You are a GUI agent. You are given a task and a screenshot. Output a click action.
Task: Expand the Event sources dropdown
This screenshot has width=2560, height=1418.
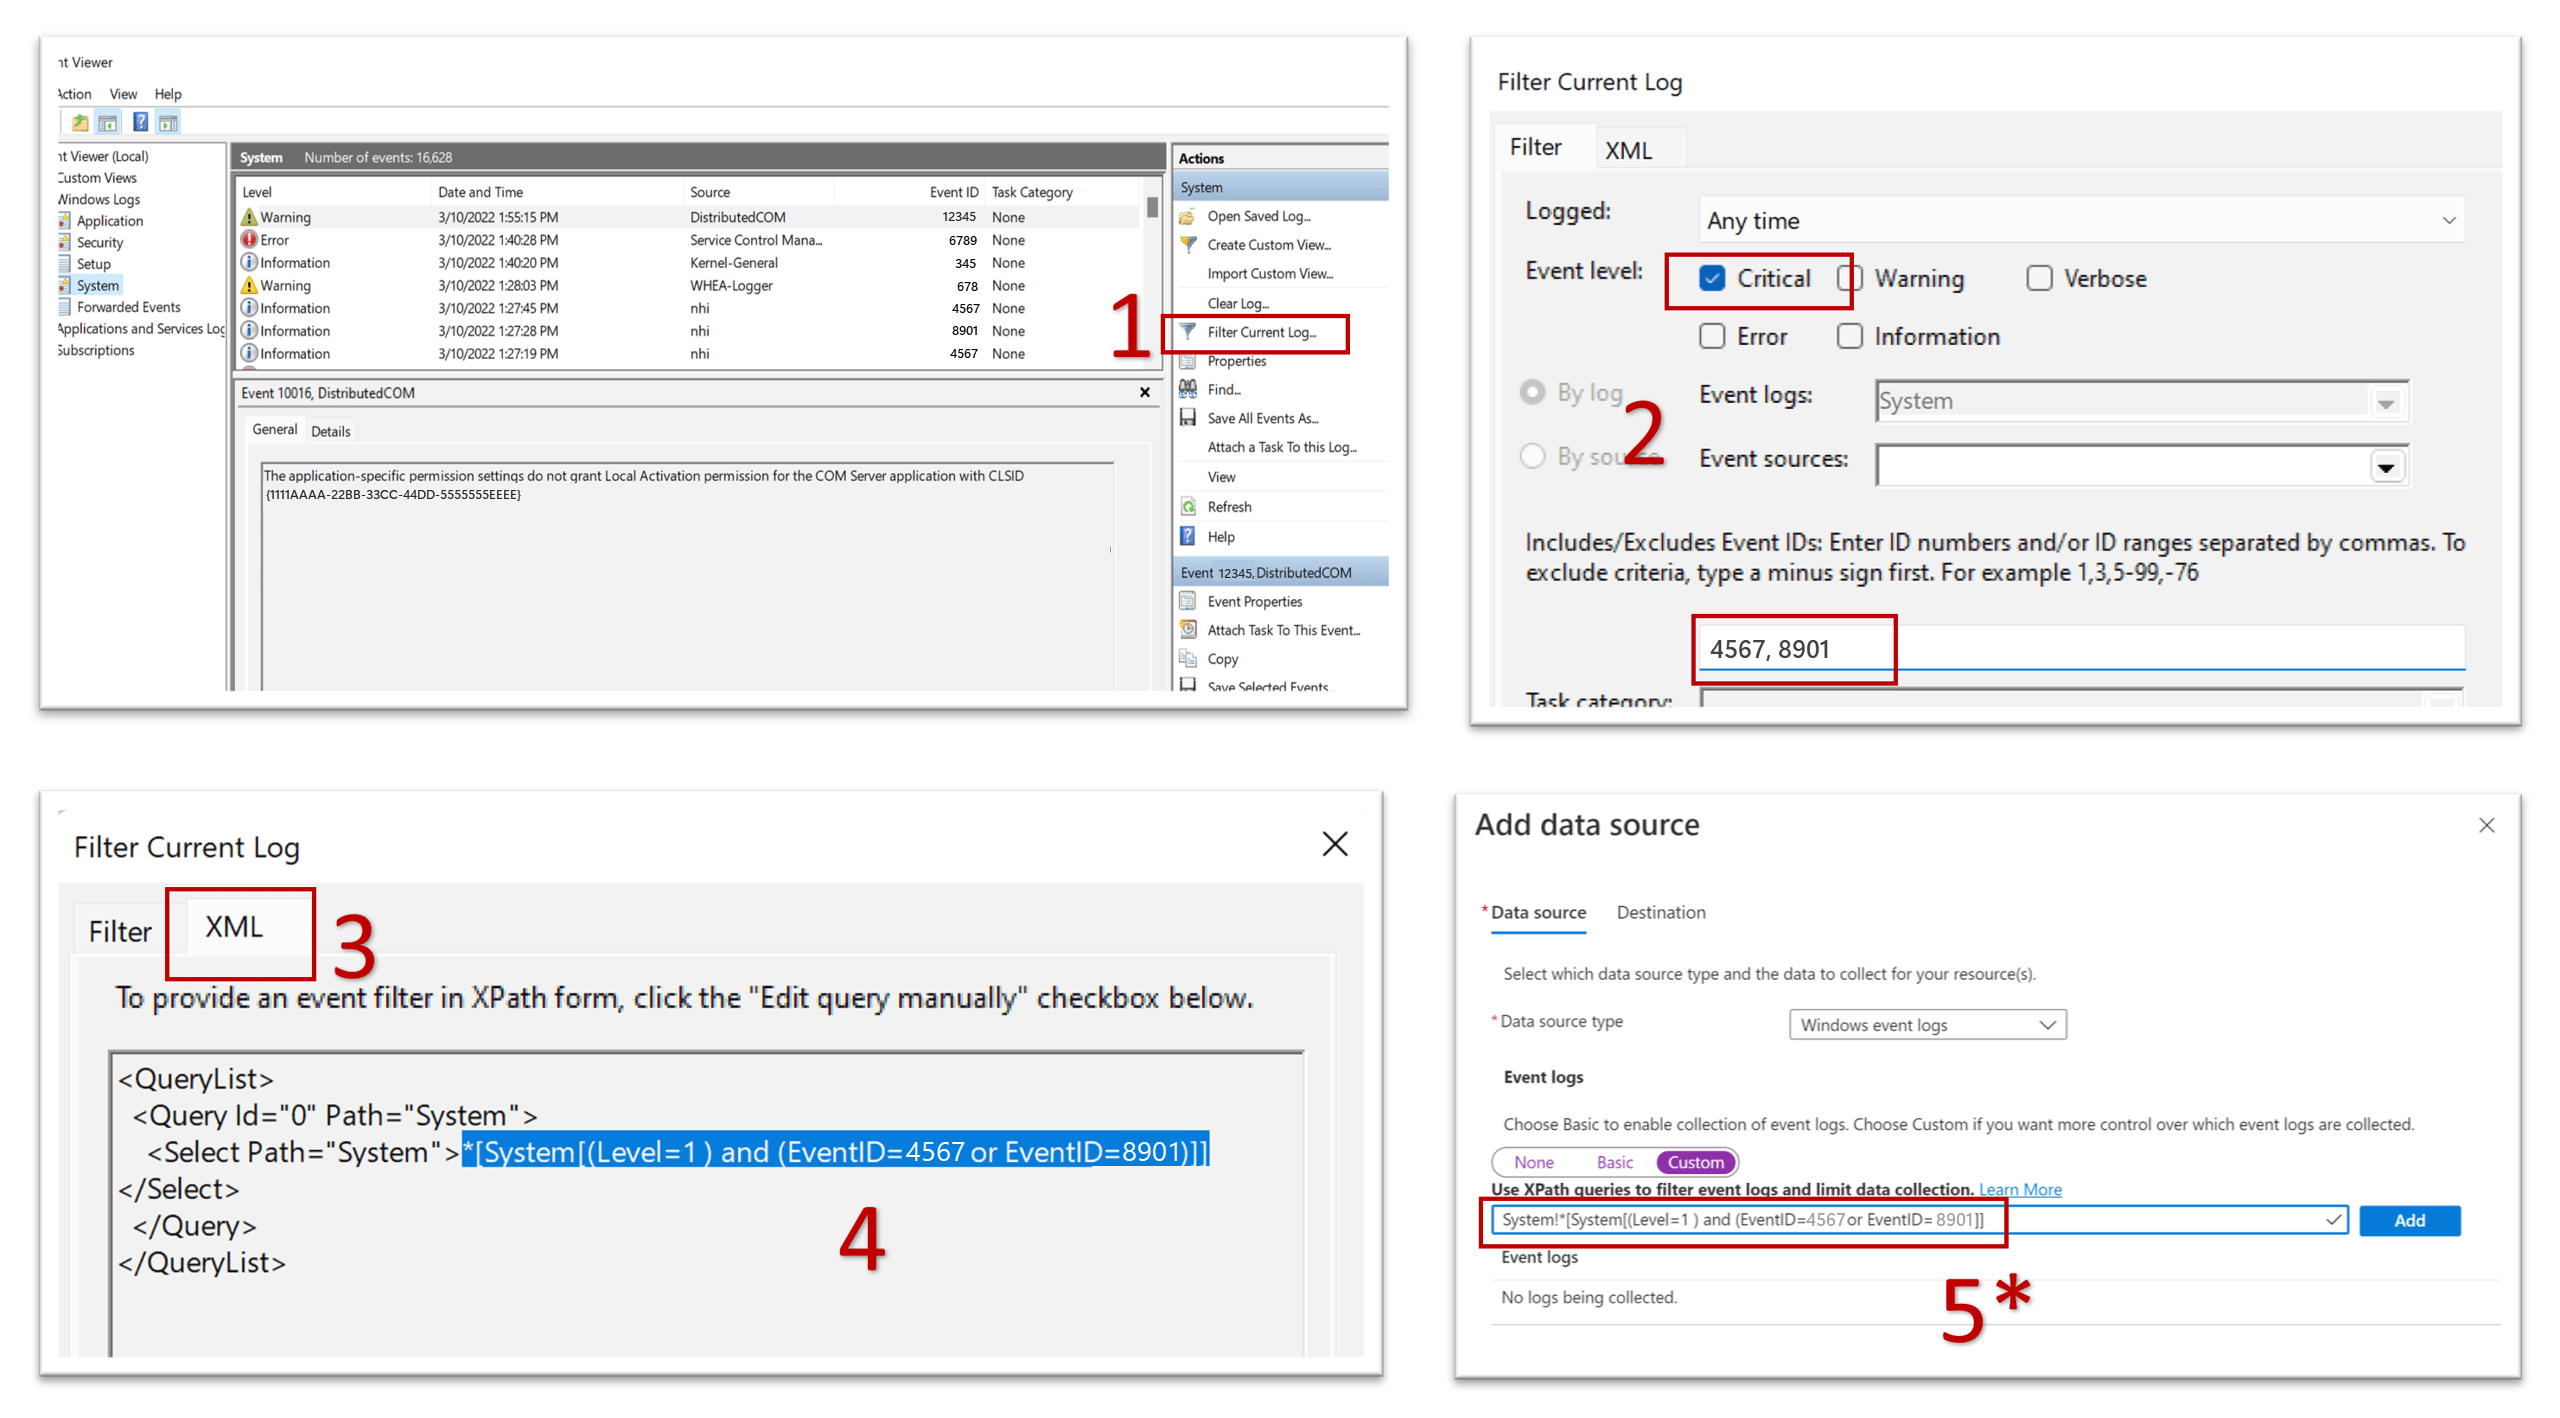click(x=2387, y=465)
